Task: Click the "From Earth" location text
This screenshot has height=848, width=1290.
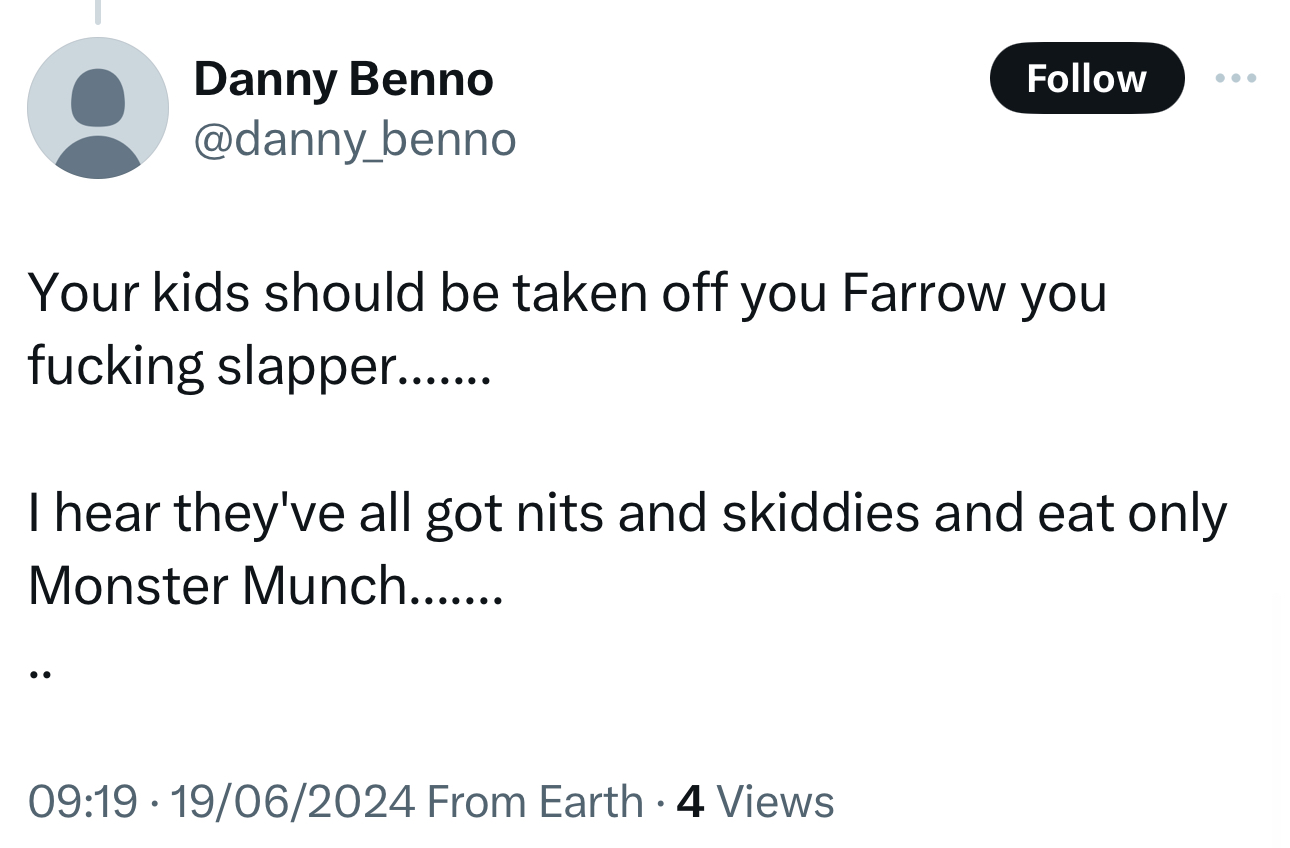Action: coord(535,802)
